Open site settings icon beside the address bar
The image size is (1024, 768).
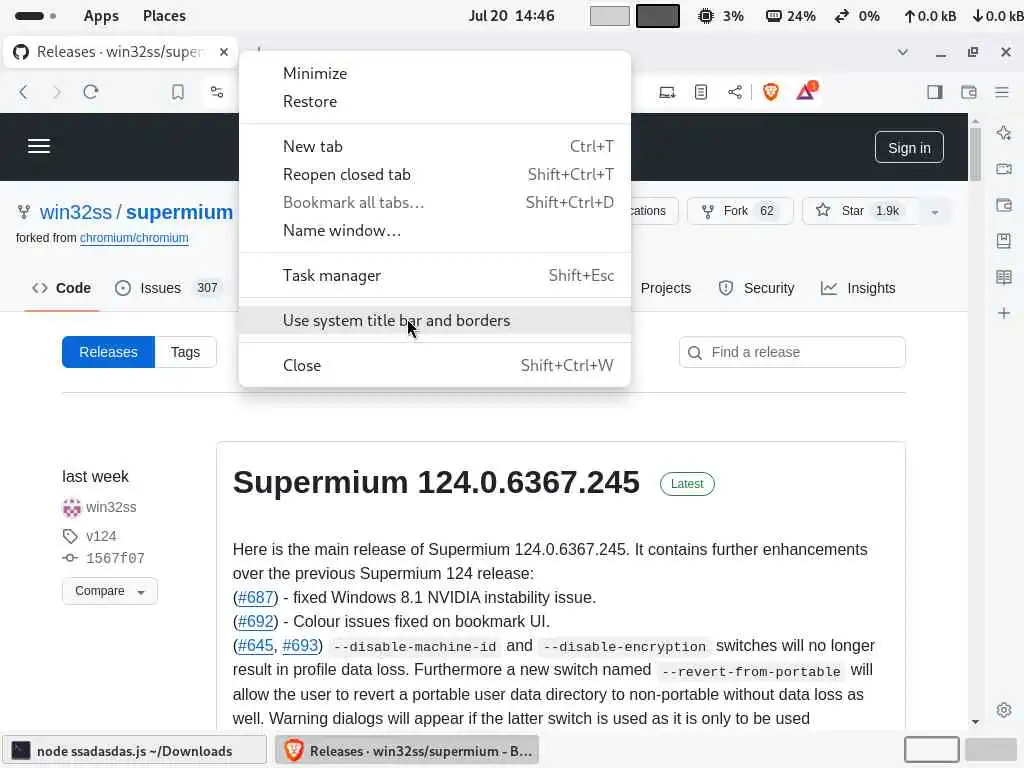coord(217,92)
